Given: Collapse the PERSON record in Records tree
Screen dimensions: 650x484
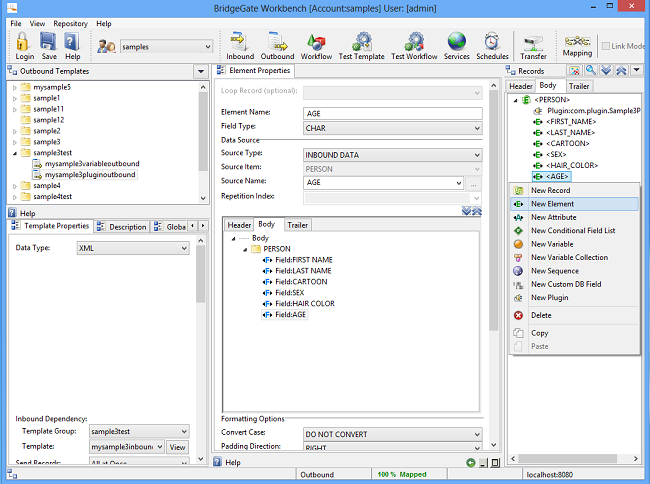Looking at the screenshot, I should (515, 100).
